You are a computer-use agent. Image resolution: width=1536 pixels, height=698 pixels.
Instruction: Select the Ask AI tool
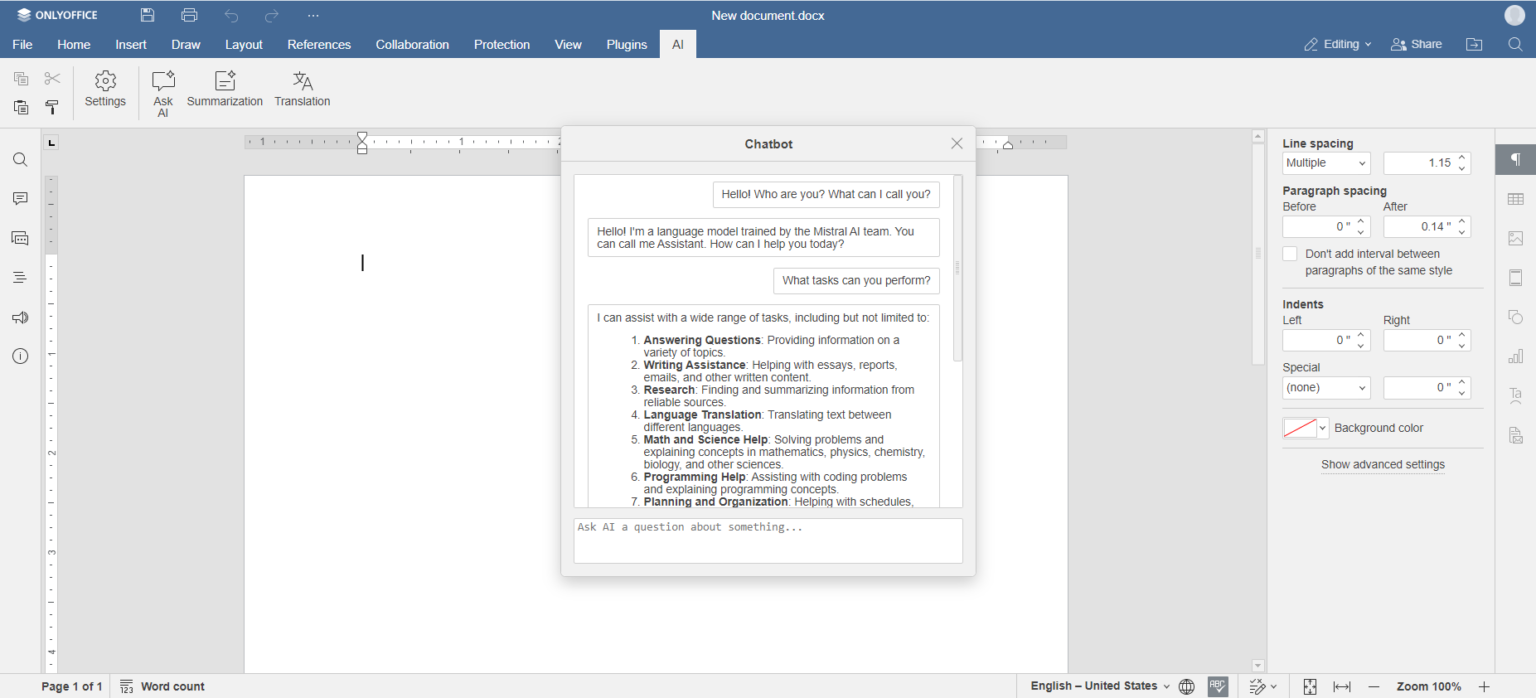(x=162, y=90)
